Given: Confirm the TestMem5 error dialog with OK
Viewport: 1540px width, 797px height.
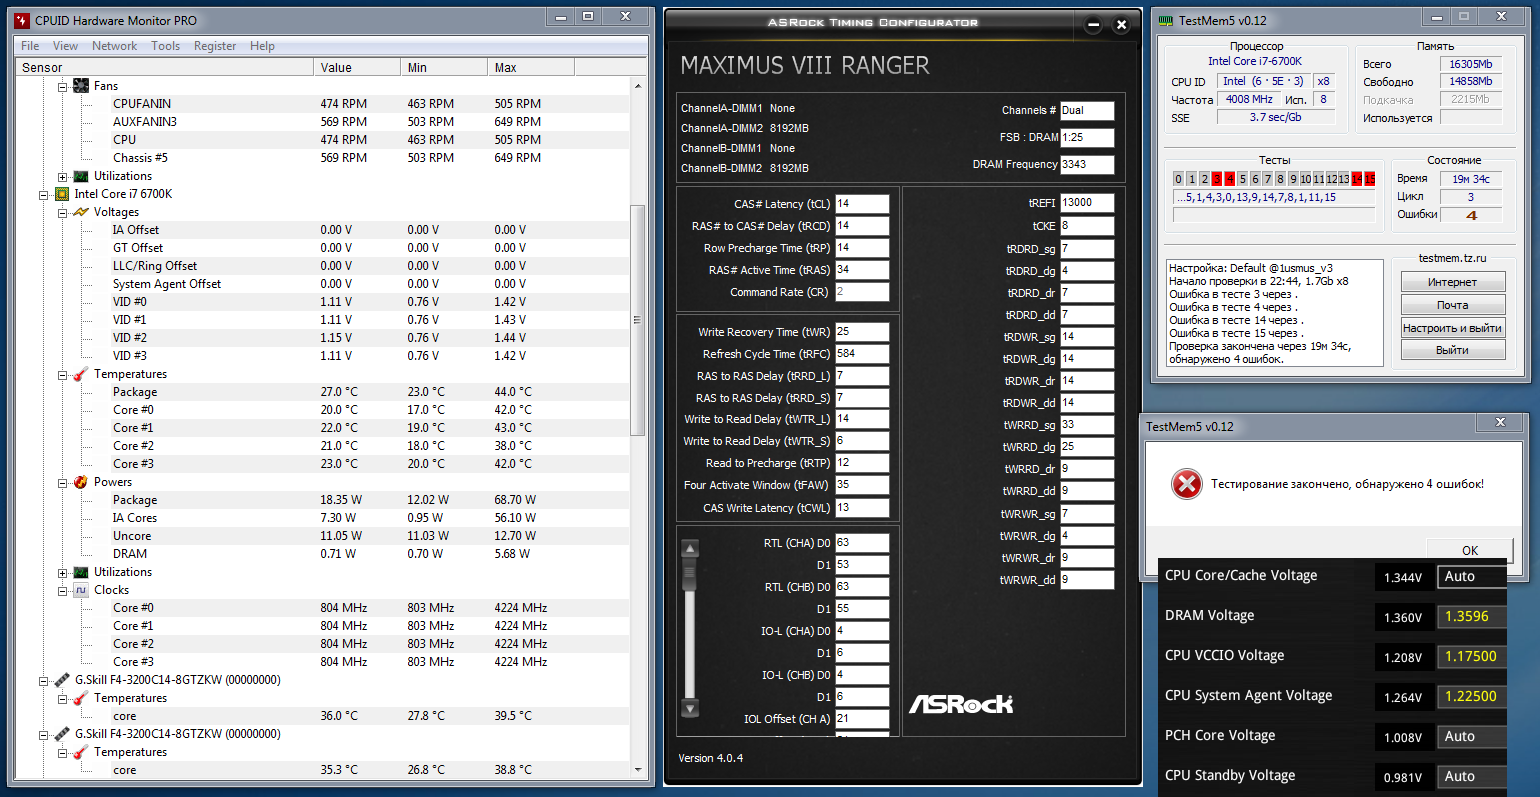Looking at the screenshot, I should pos(1470,550).
